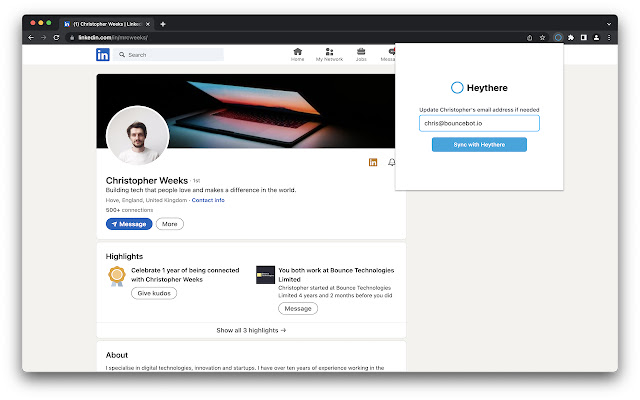Reload the page with refresh icon
640x400 pixels.
pyautogui.click(x=56, y=38)
